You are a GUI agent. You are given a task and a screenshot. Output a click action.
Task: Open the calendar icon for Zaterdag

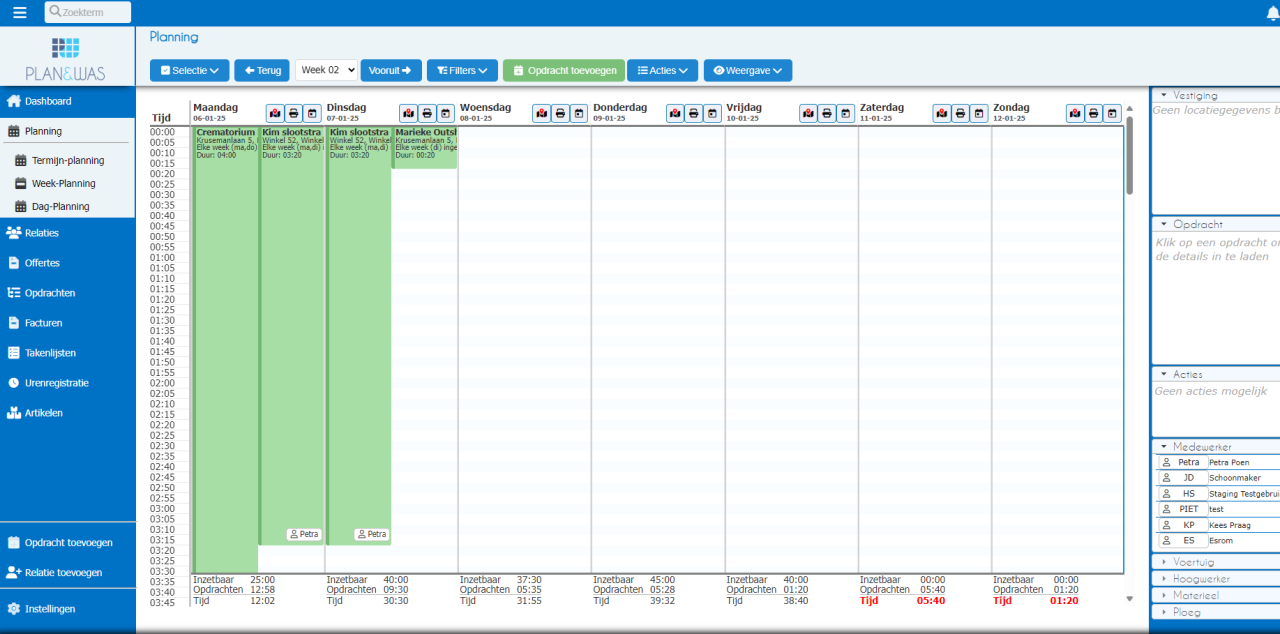tap(979, 113)
